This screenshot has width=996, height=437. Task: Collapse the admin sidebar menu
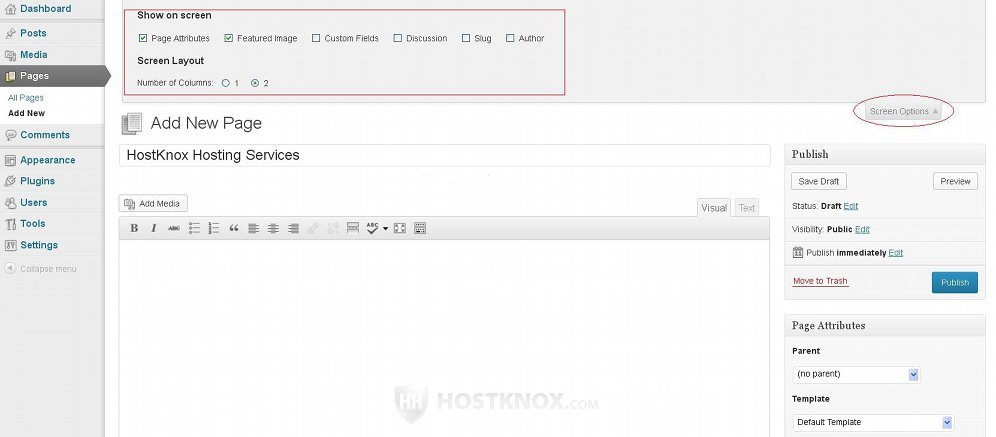coord(41,269)
